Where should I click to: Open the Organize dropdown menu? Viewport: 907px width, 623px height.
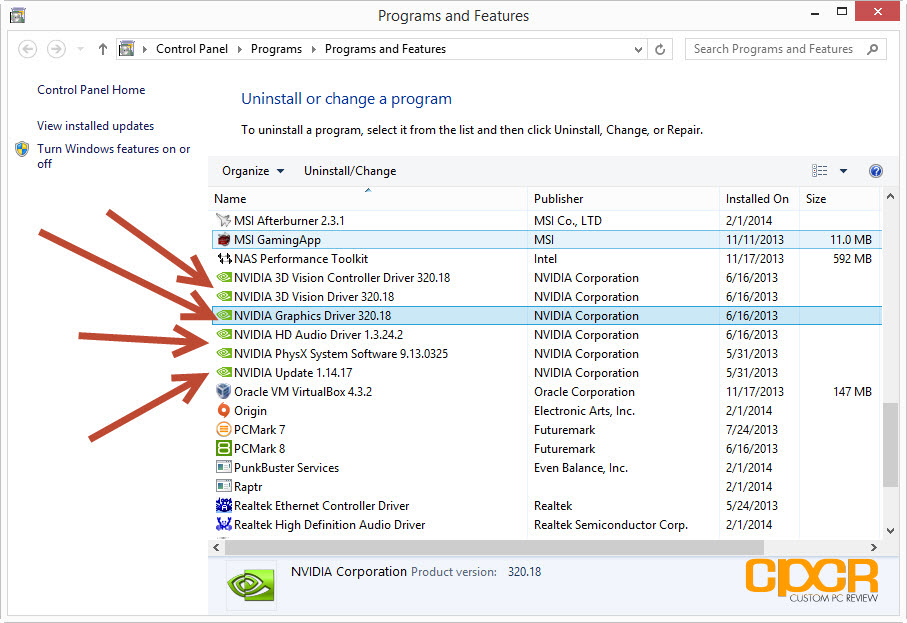pos(253,171)
